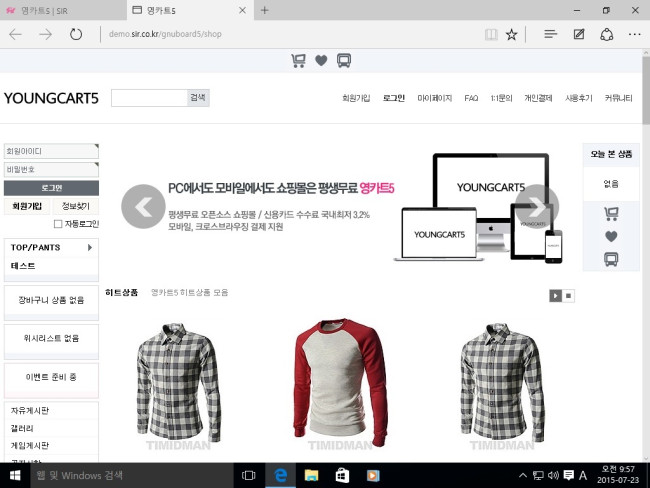This screenshot has height=488, width=650.
Task: Click the delivery truck icon in top bar
Action: [344, 61]
